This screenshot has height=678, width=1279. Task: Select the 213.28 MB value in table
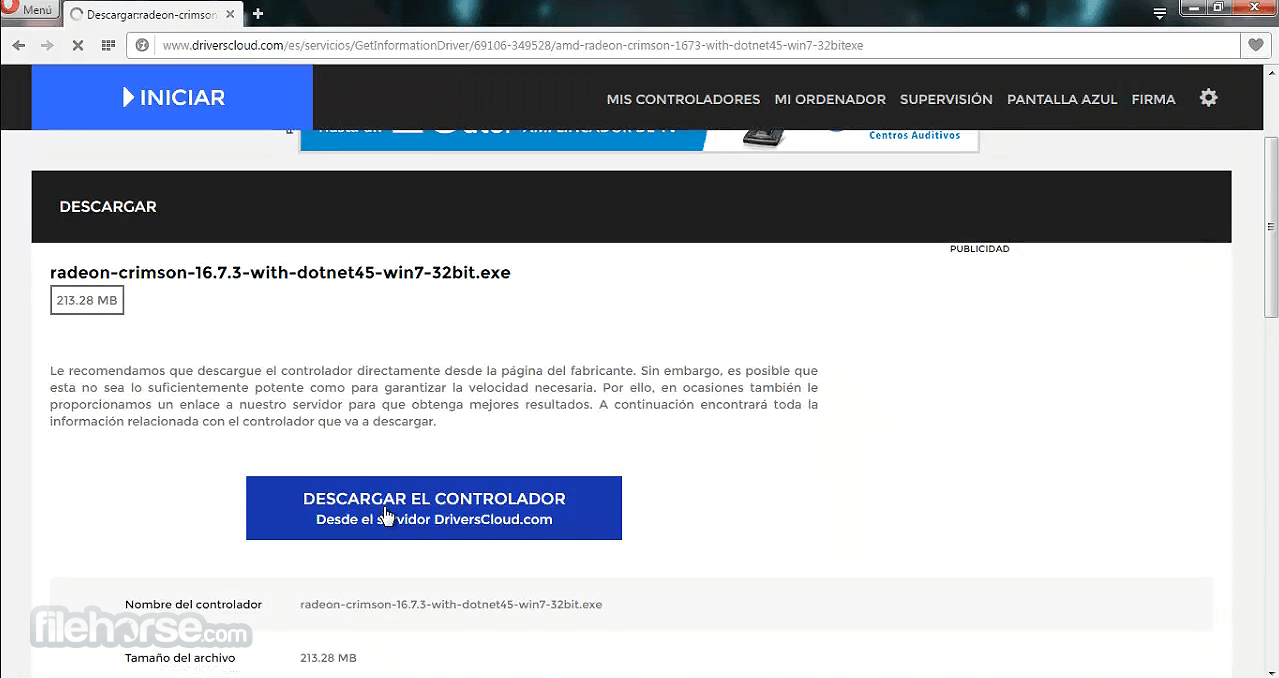pos(328,658)
